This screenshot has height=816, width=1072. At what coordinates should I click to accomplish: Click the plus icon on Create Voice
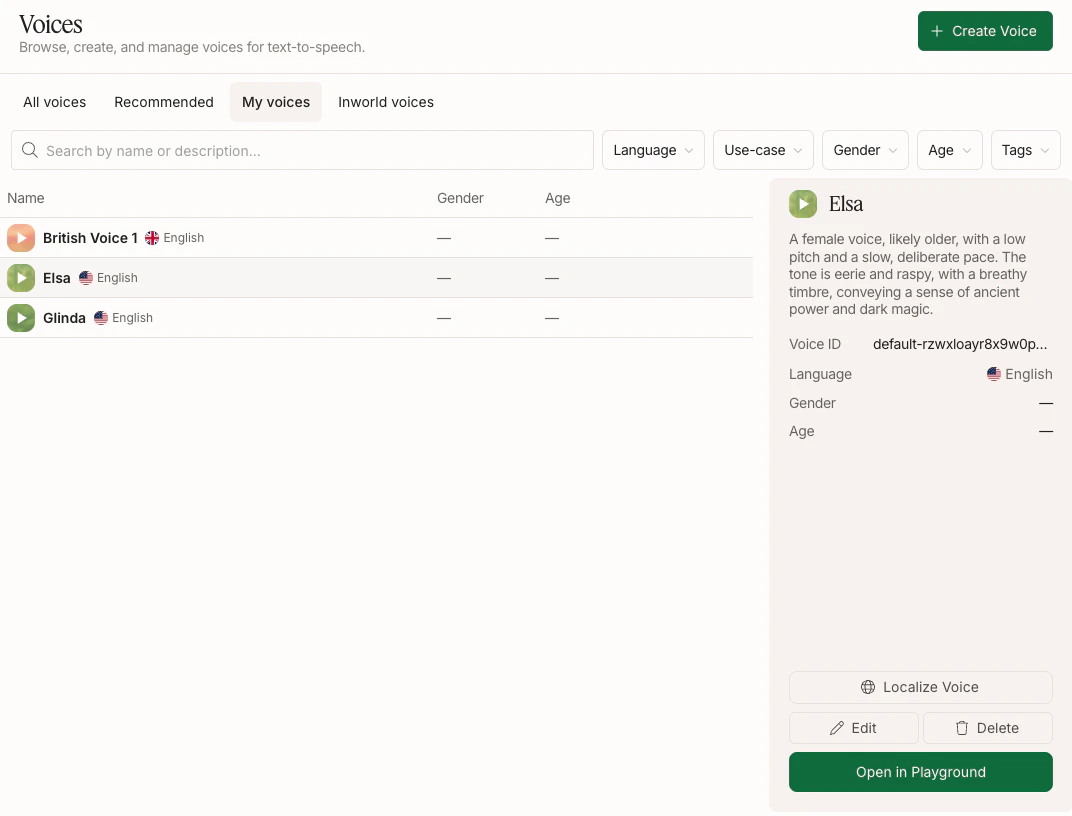(x=935, y=31)
